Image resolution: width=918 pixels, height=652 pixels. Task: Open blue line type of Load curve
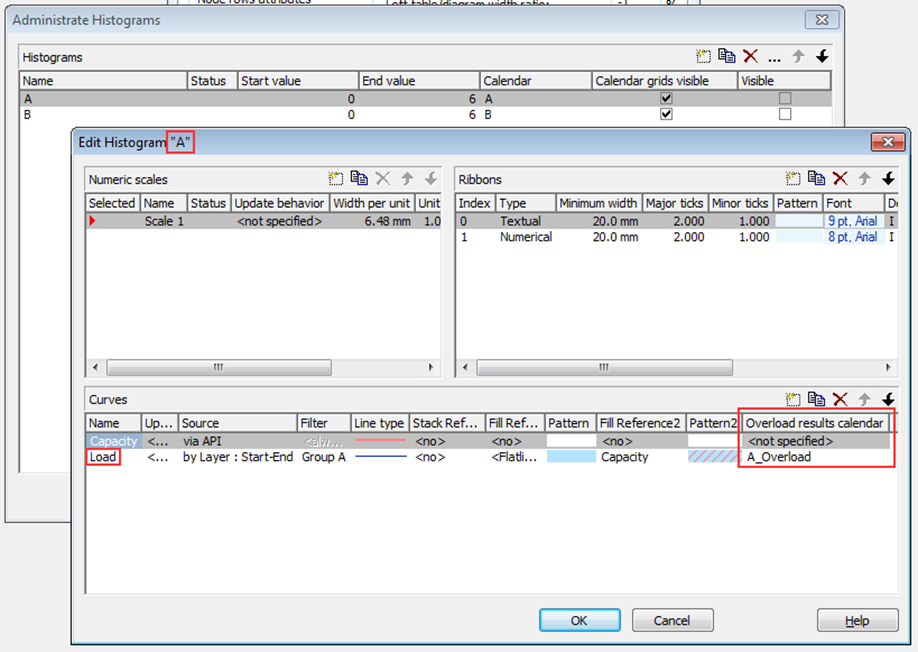pos(381,457)
